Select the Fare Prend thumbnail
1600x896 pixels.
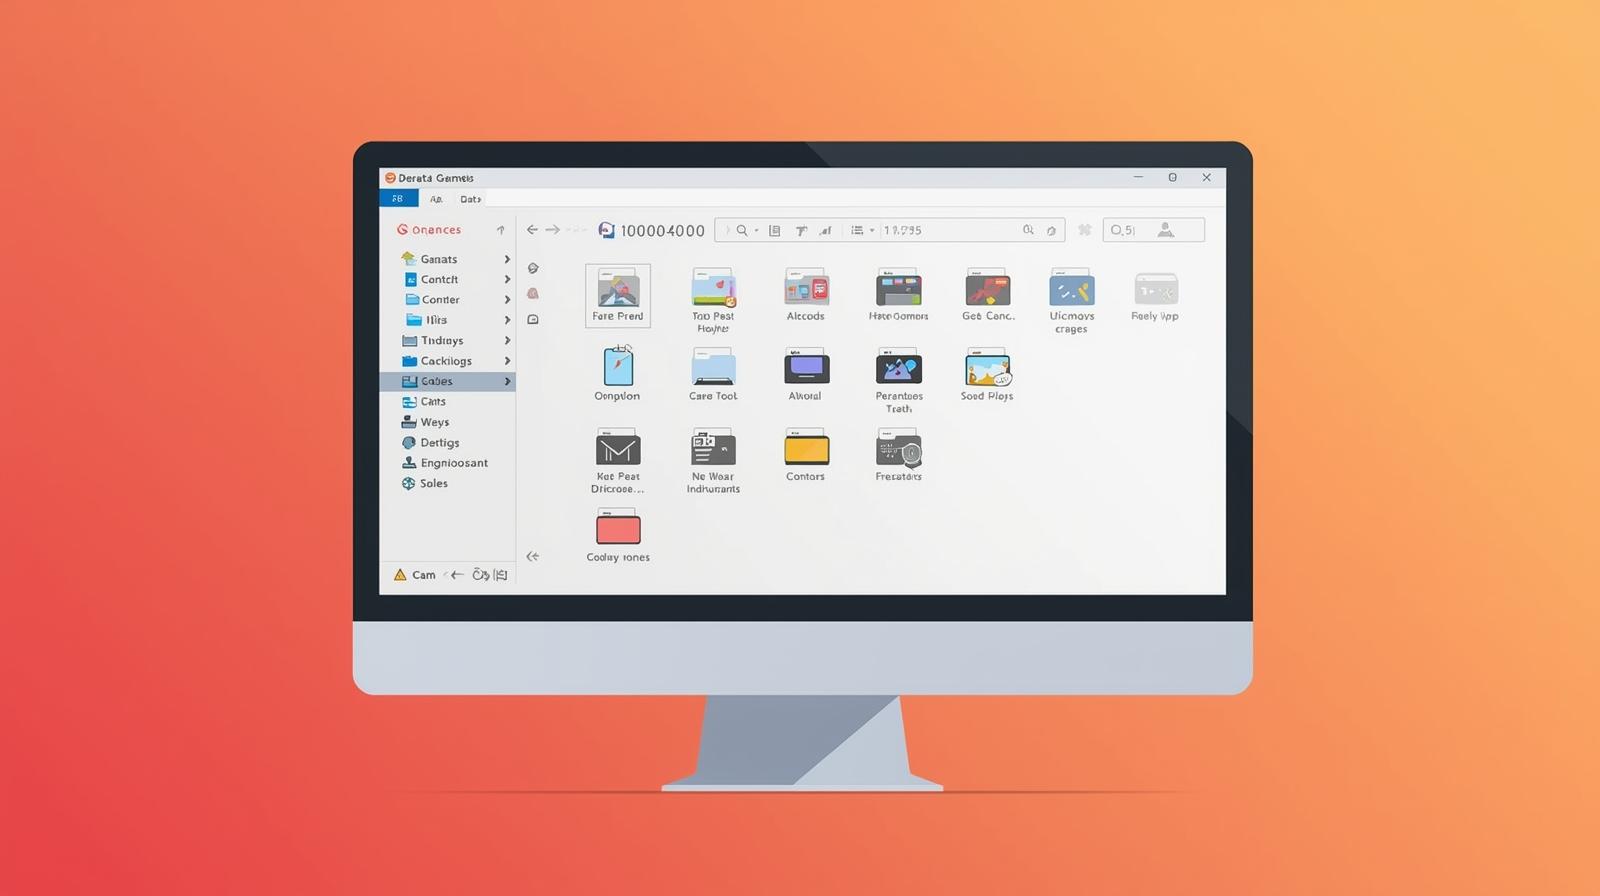click(x=618, y=295)
